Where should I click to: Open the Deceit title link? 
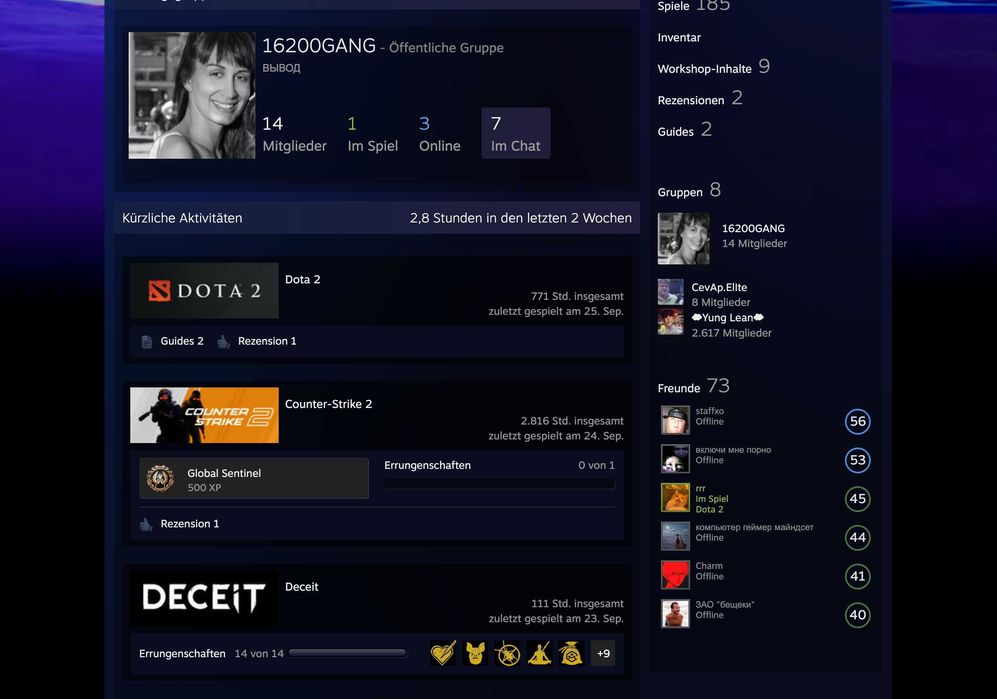(x=301, y=586)
